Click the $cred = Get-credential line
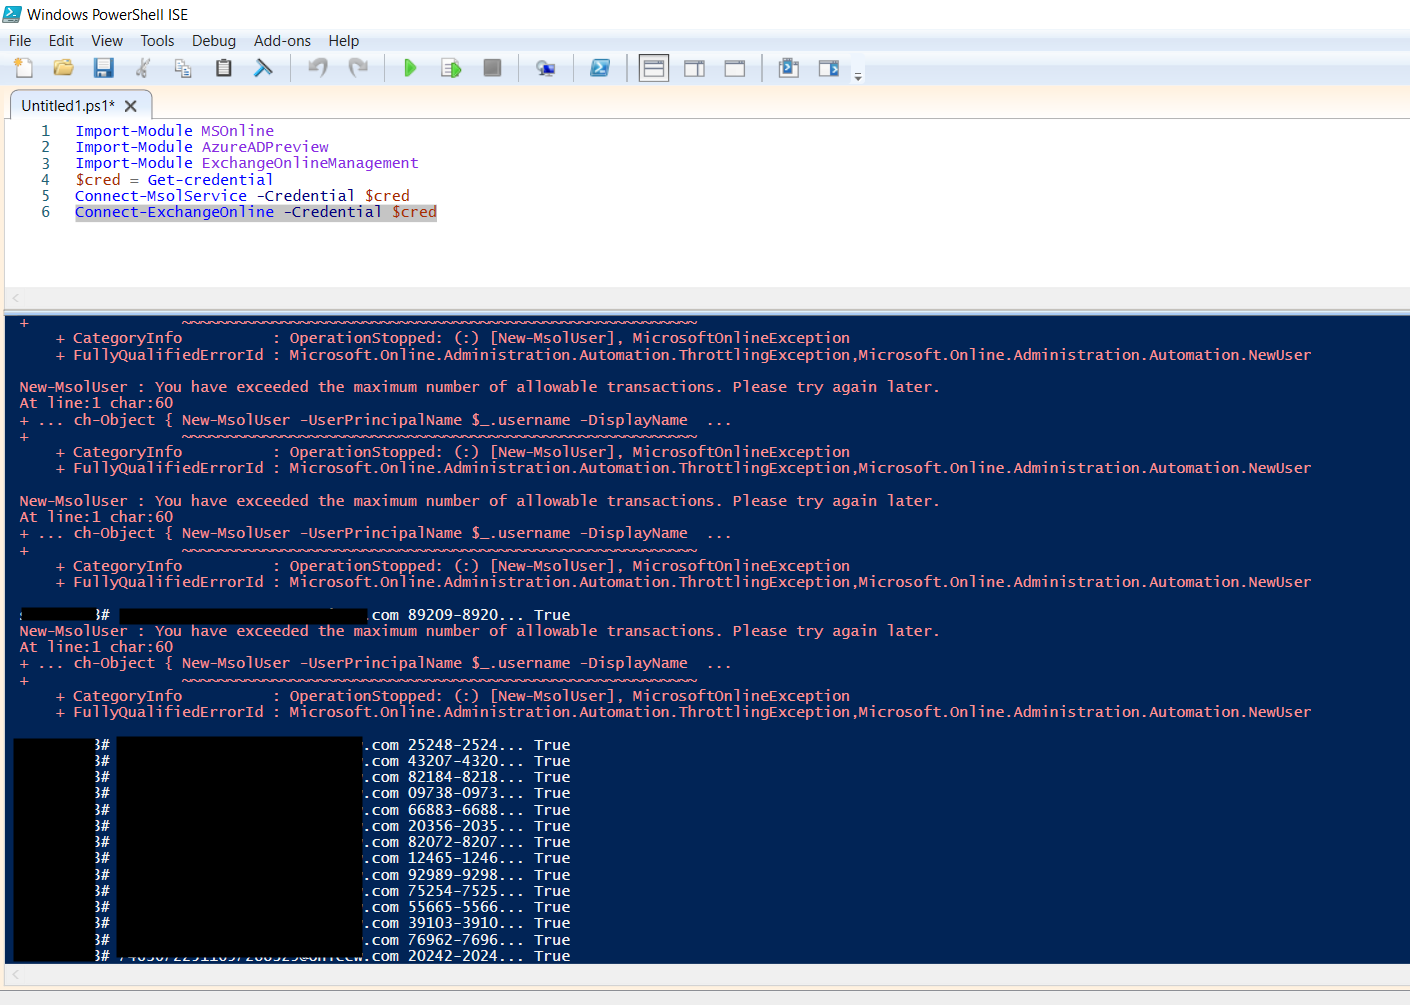Image resolution: width=1410 pixels, height=1005 pixels. click(x=174, y=180)
